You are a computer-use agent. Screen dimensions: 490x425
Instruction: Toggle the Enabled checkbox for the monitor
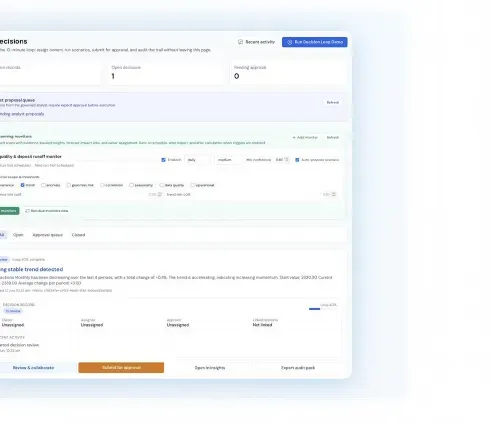tap(163, 160)
